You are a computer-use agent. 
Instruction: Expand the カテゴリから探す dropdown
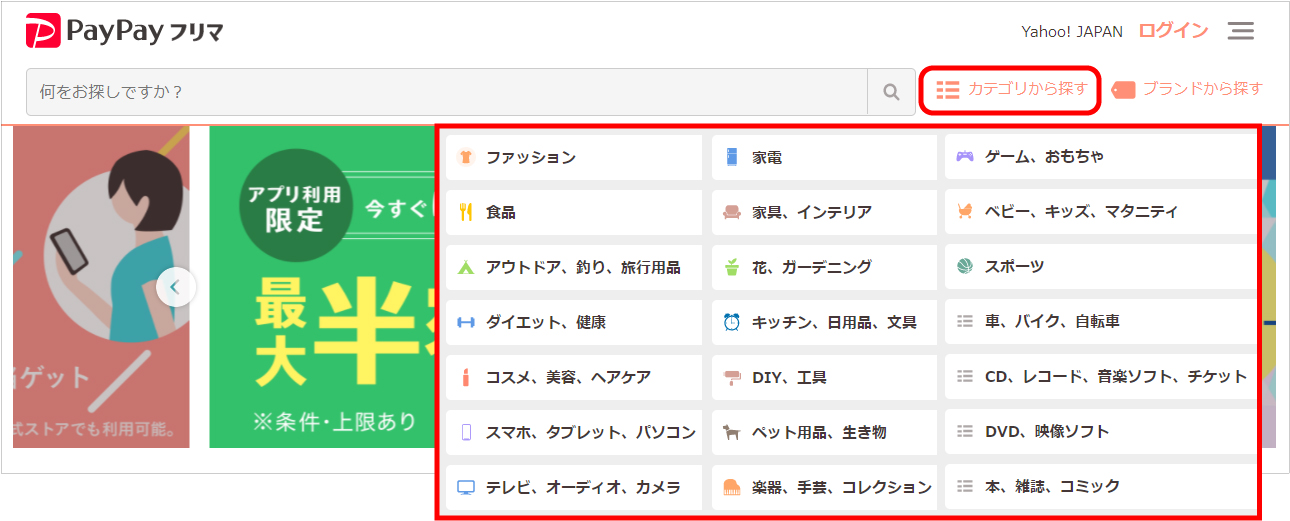point(1011,90)
